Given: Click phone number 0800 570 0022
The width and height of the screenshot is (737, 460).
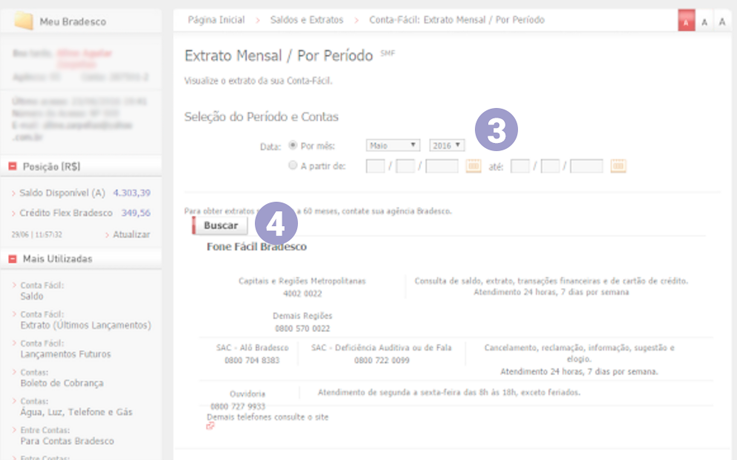Looking at the screenshot, I should tap(302, 328).
